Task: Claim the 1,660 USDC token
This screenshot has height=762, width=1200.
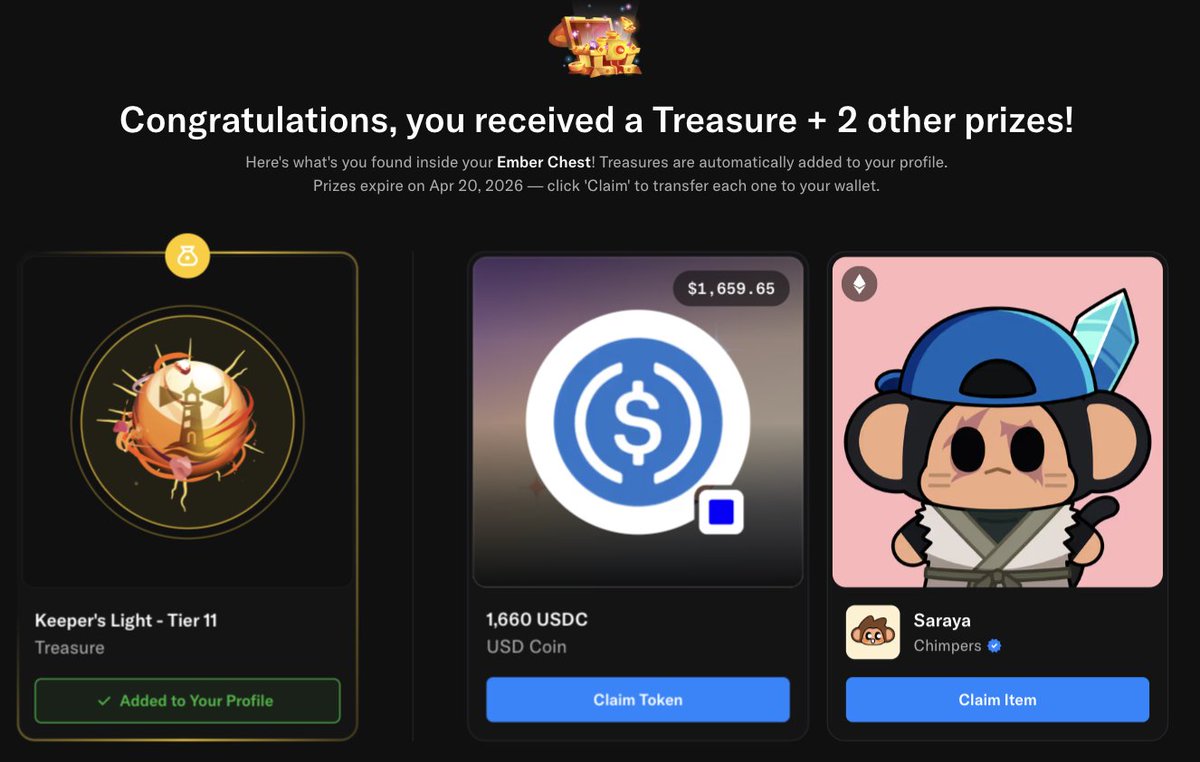Action: click(x=638, y=700)
